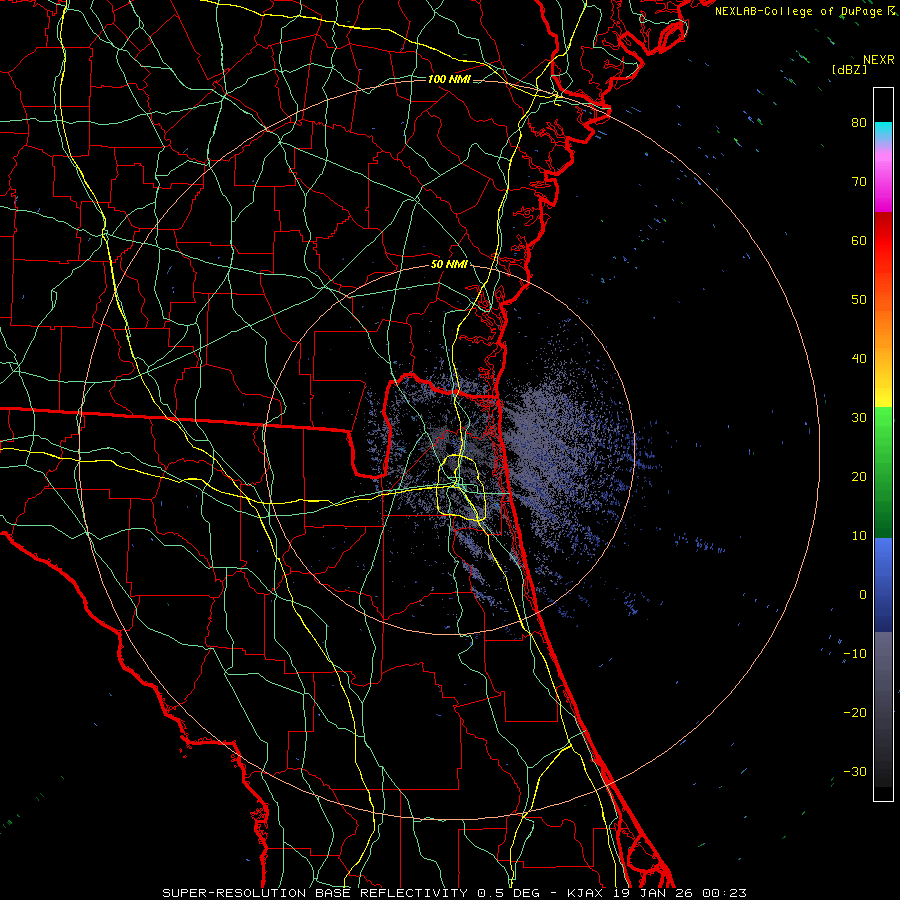The height and width of the screenshot is (900, 900).
Task: Click the 20 dBZ scale value
Action: 859,476
